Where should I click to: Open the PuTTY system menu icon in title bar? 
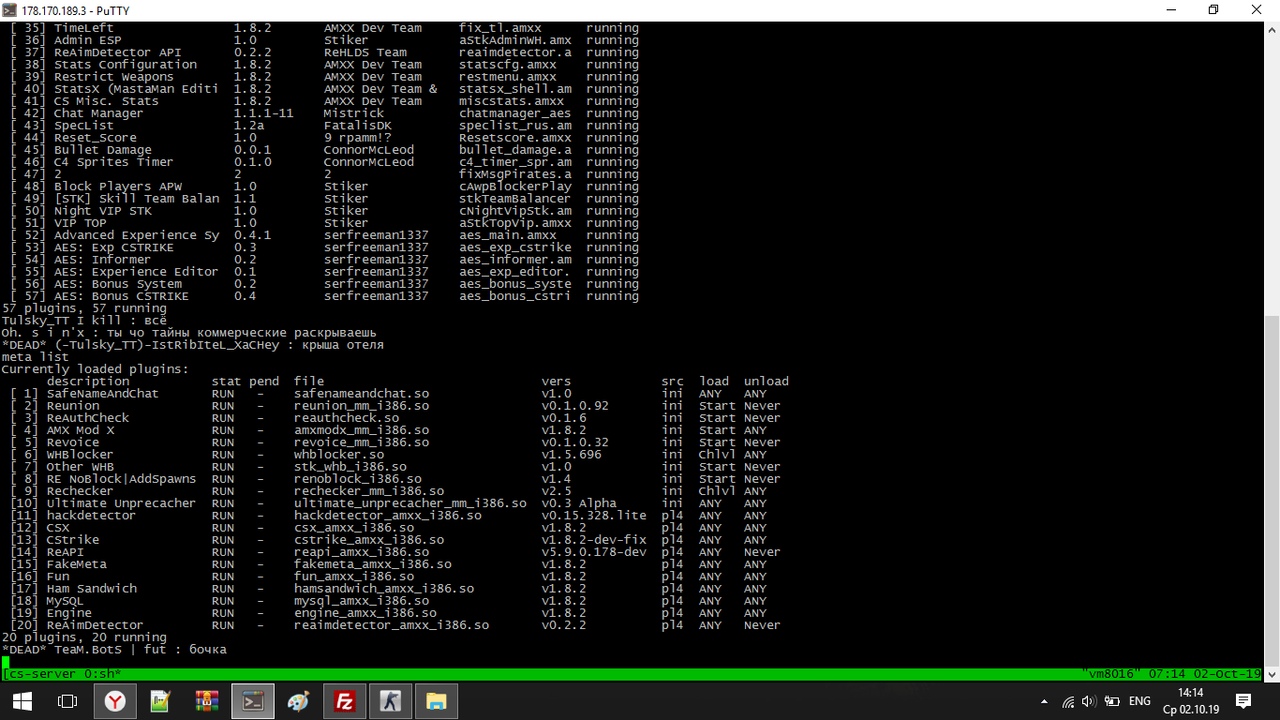12,10
